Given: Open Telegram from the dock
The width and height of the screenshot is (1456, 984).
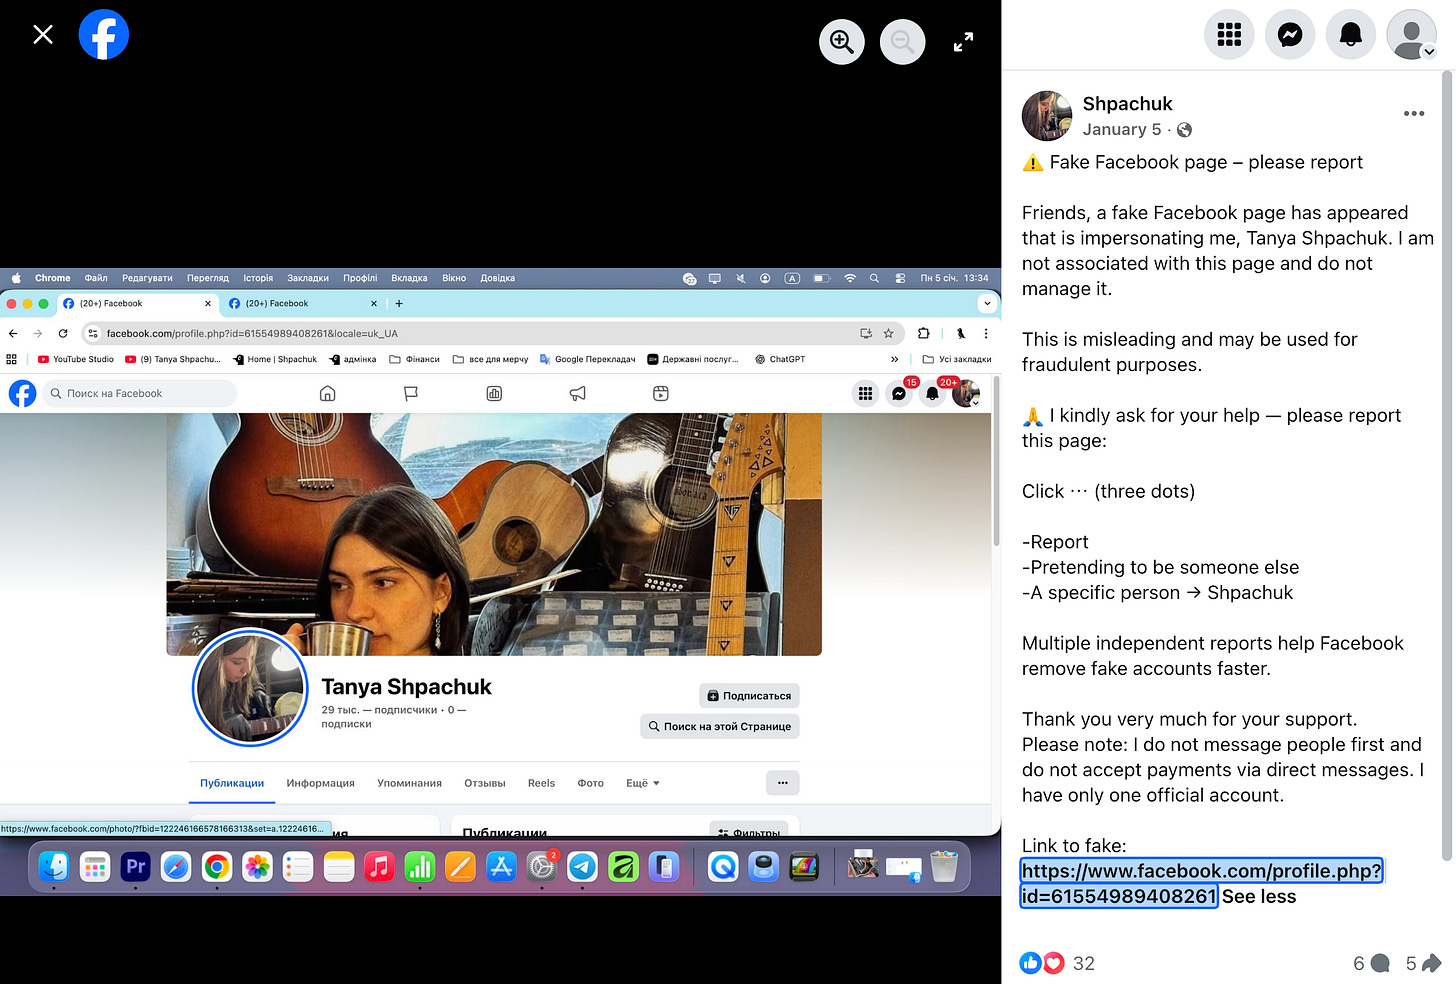Looking at the screenshot, I should pos(583,866).
